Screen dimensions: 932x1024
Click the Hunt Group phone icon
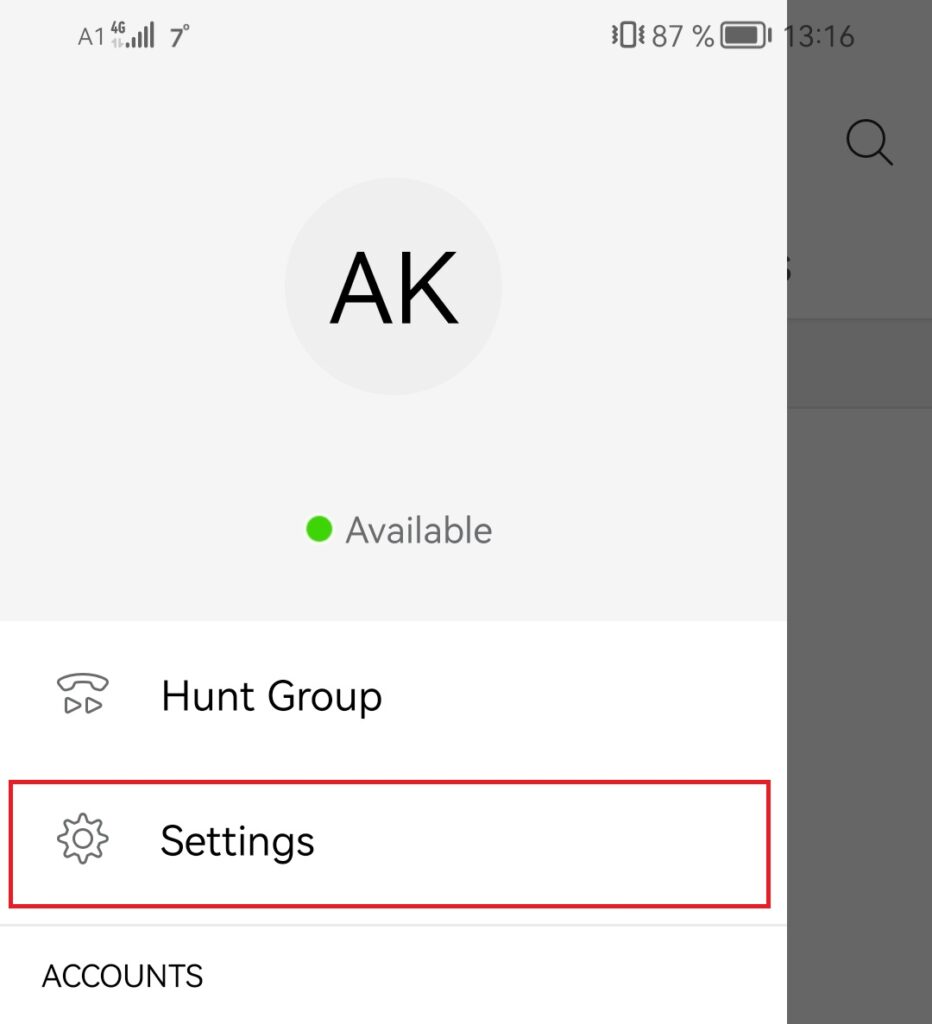82,695
